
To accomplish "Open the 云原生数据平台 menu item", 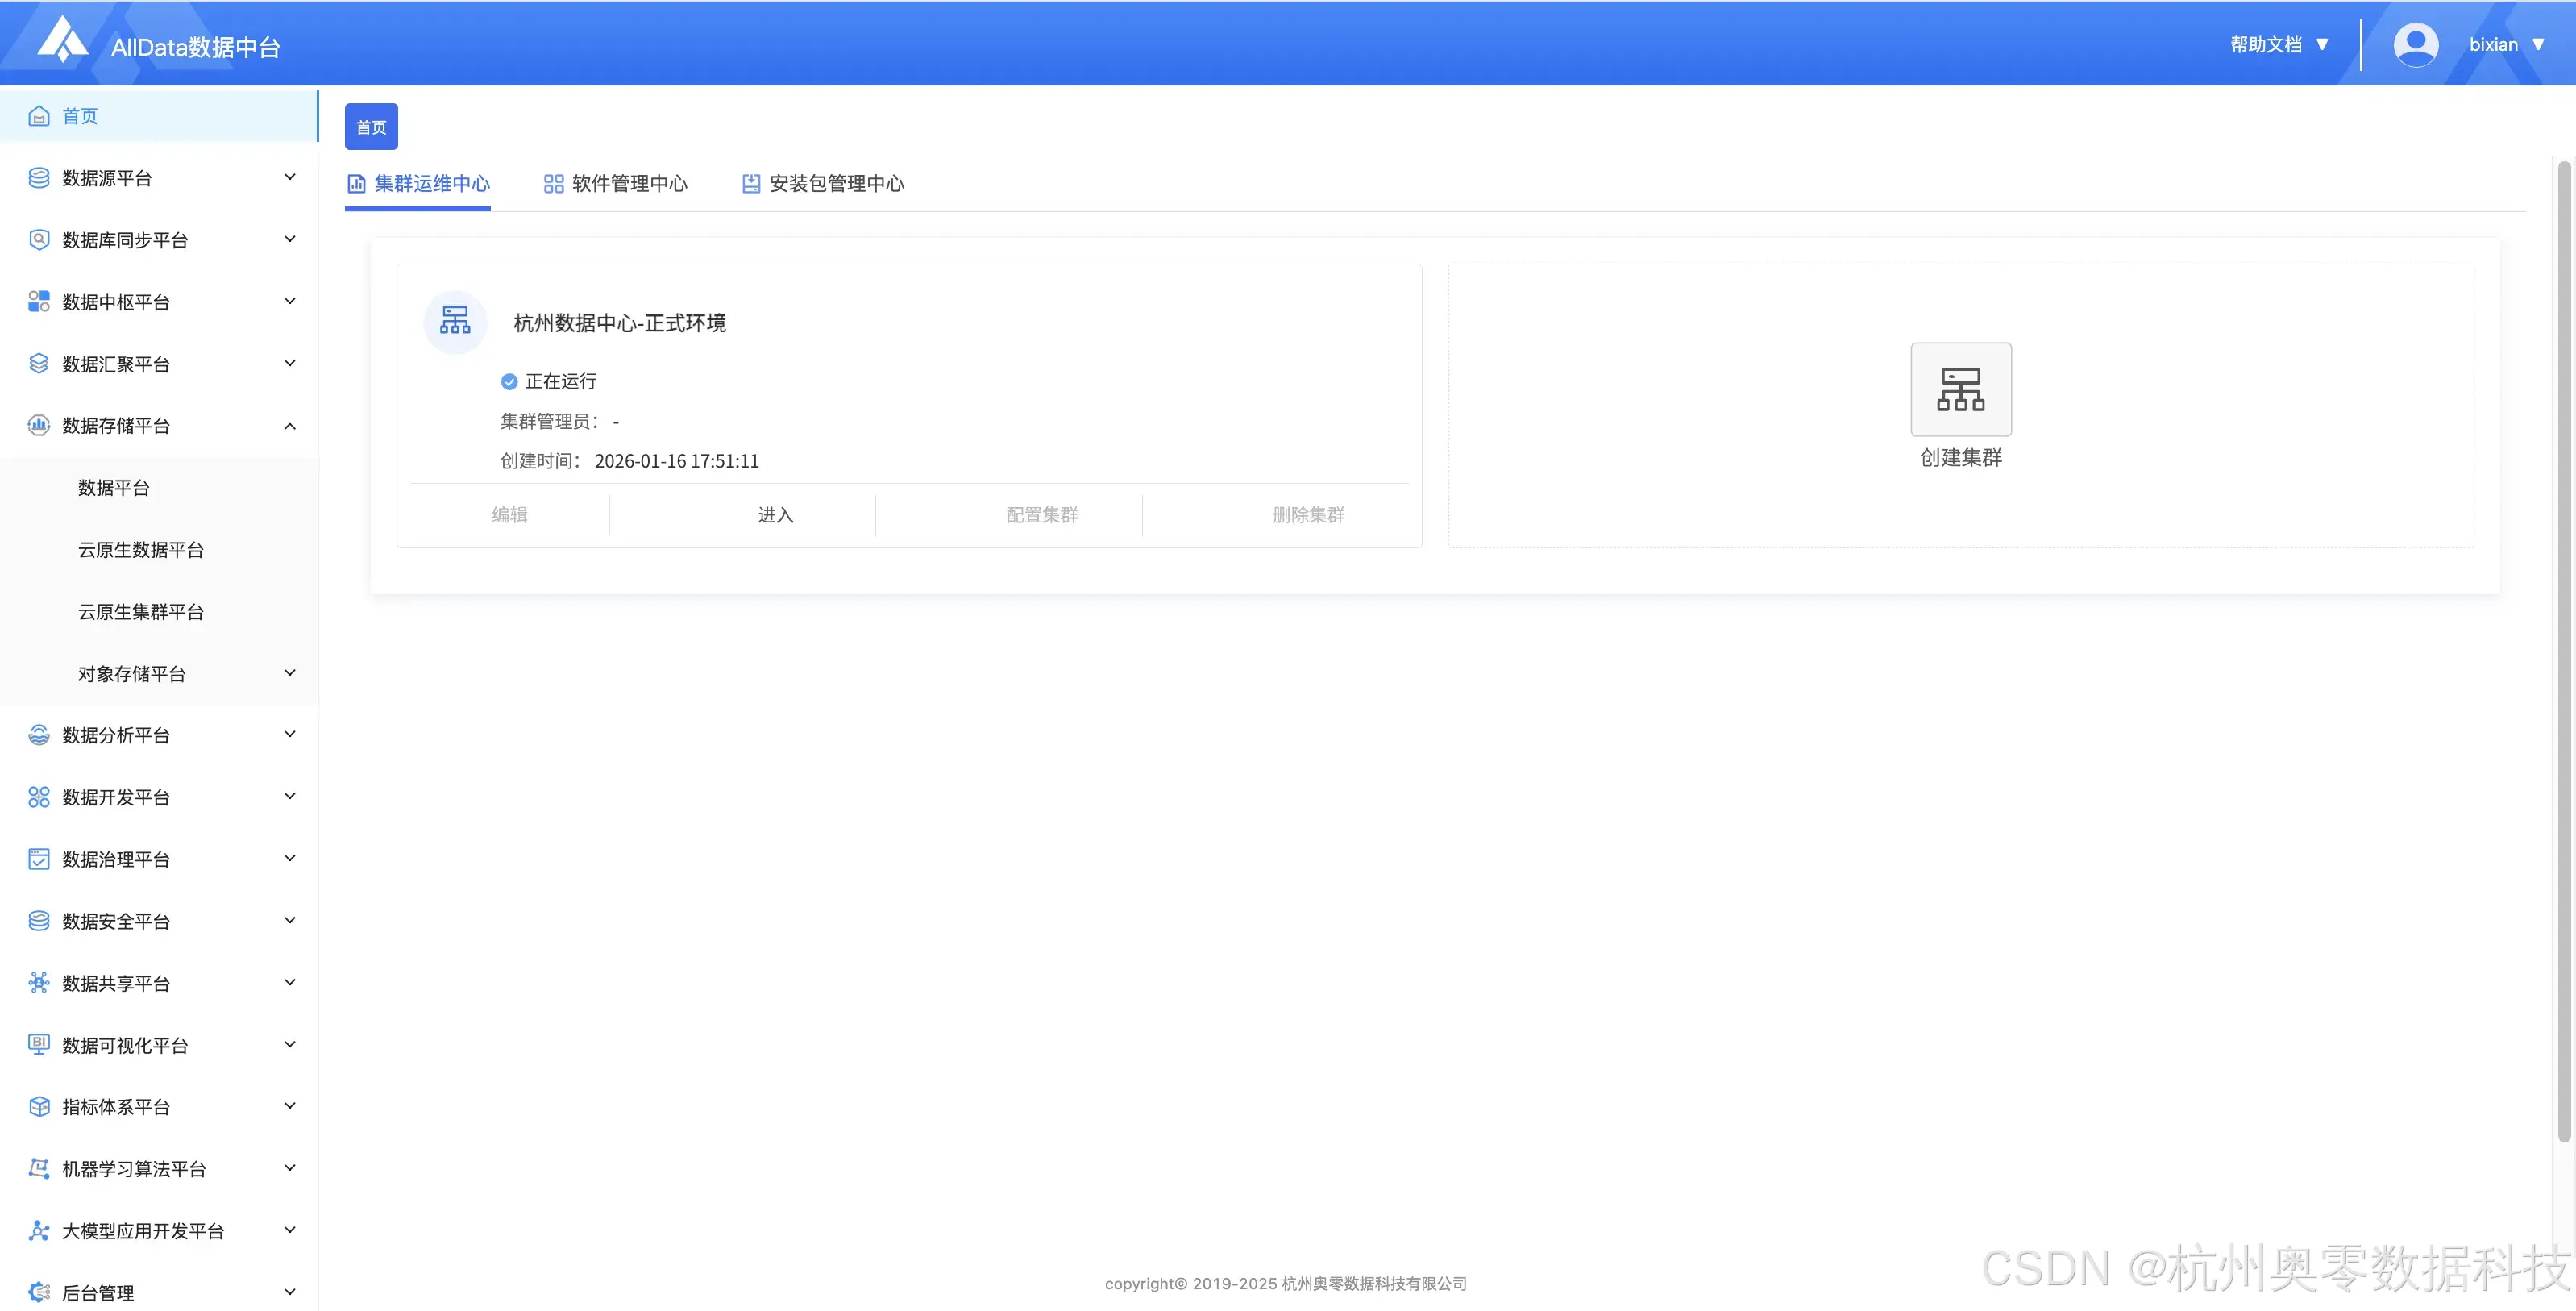I will pos(141,550).
